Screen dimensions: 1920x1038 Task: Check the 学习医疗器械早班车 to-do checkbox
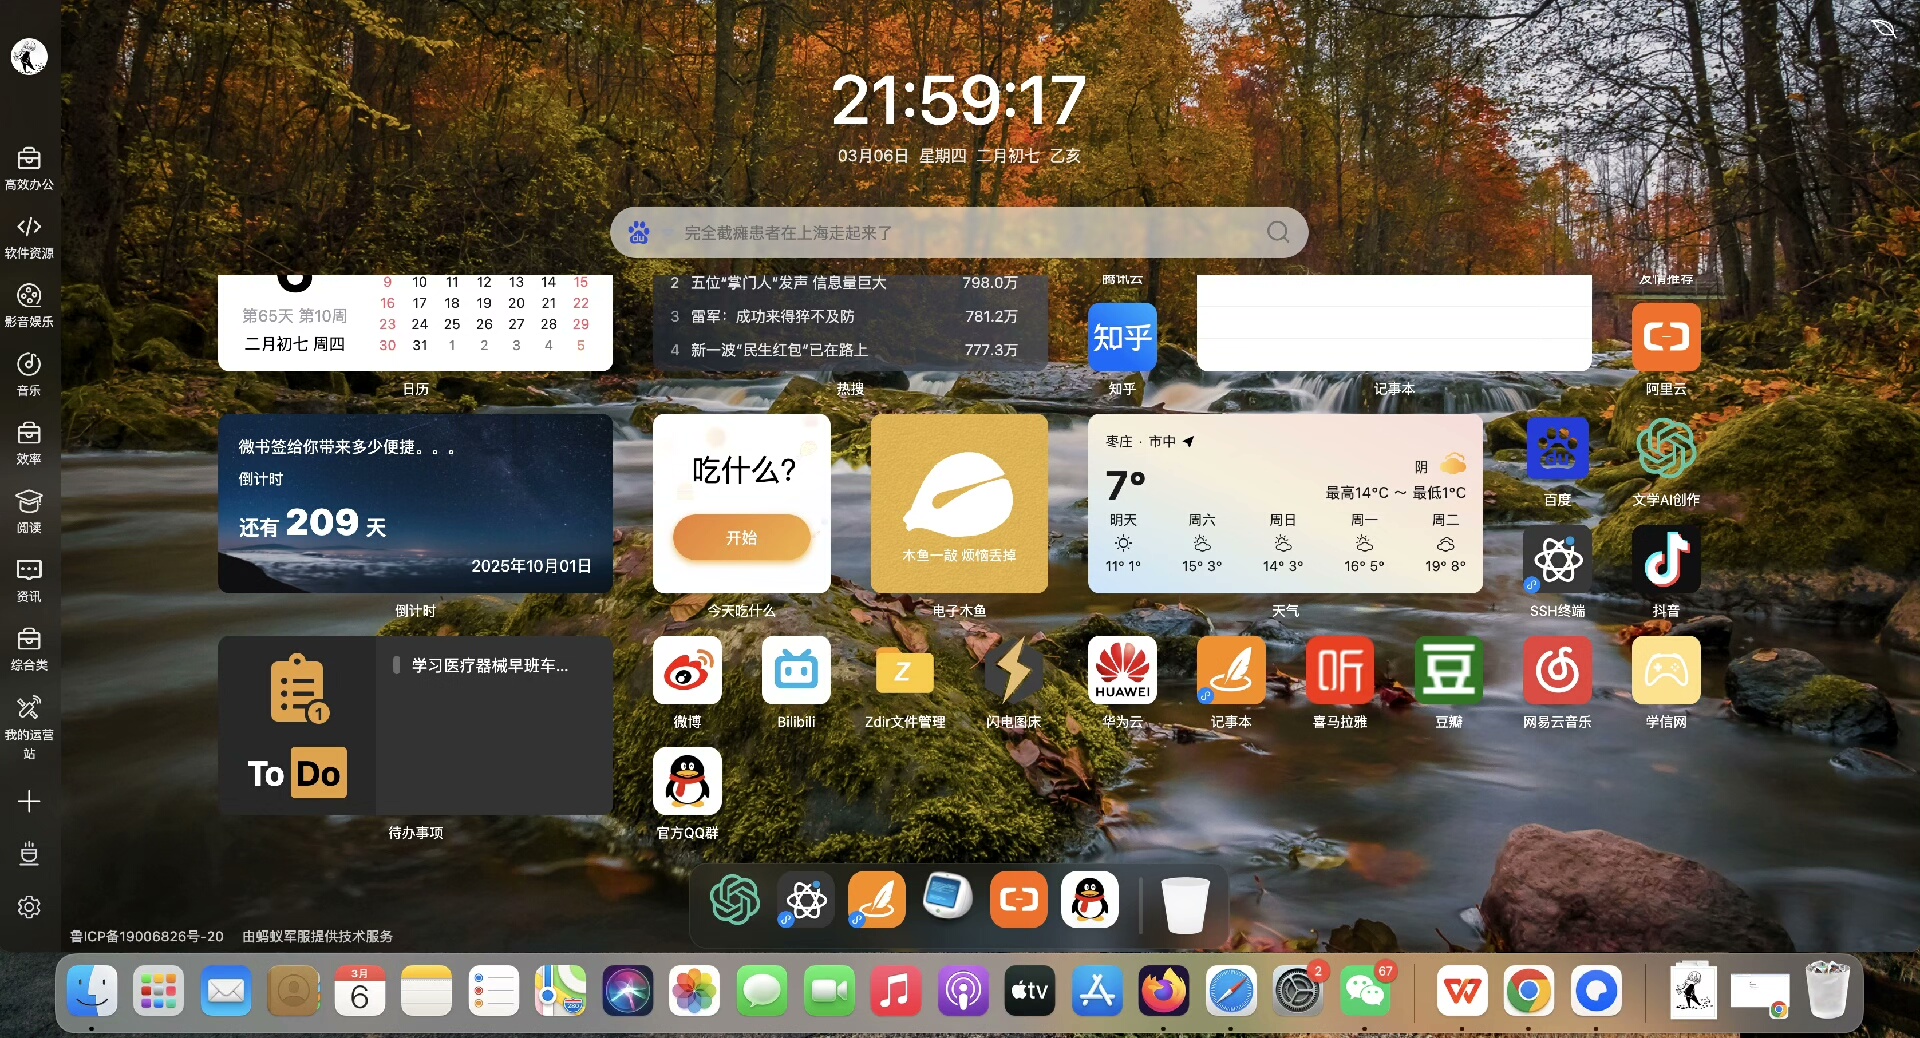(396, 665)
